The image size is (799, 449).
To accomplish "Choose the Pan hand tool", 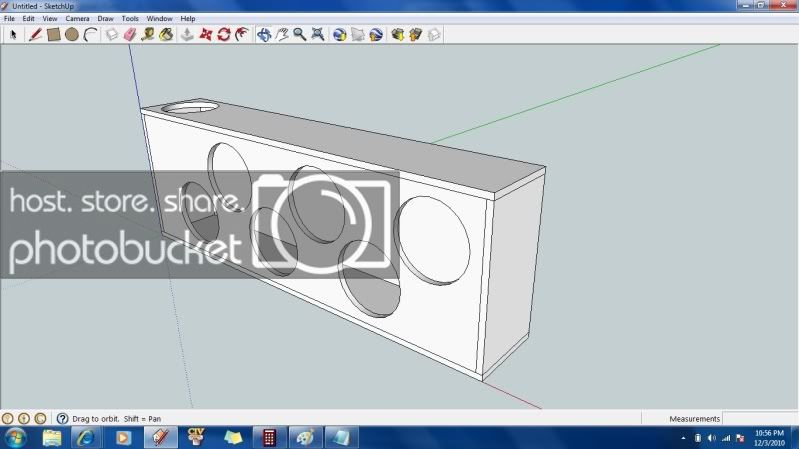I will [x=282, y=35].
